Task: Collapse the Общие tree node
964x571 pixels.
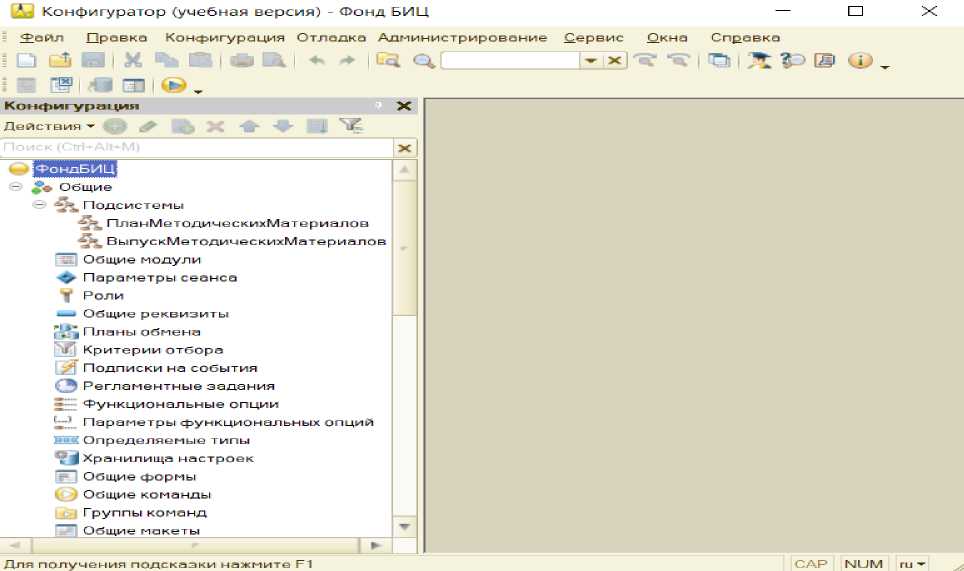Action: 16,187
